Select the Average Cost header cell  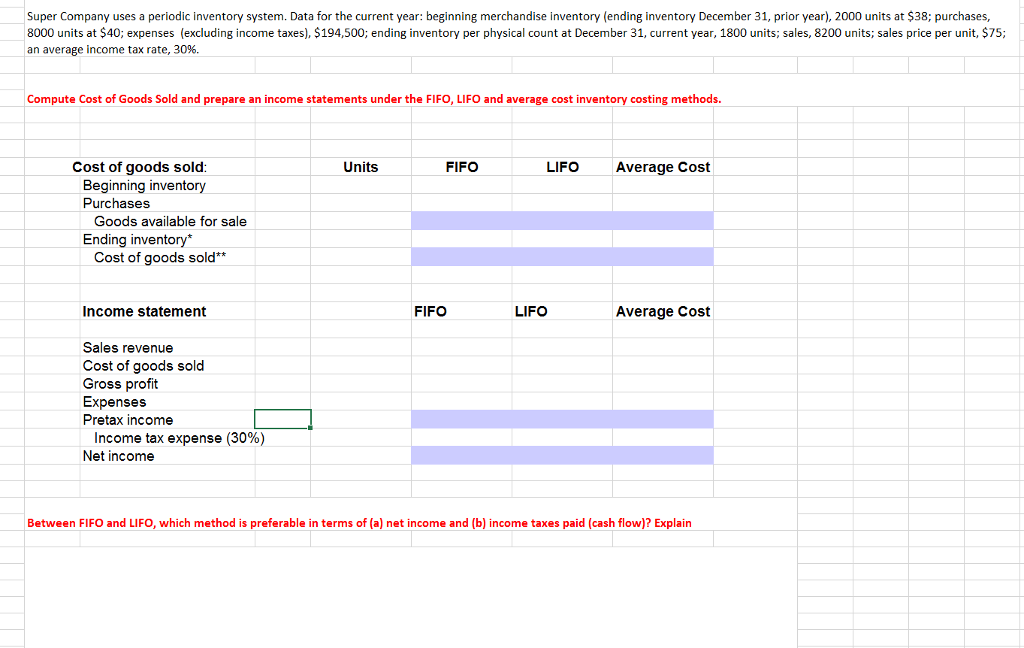663,167
